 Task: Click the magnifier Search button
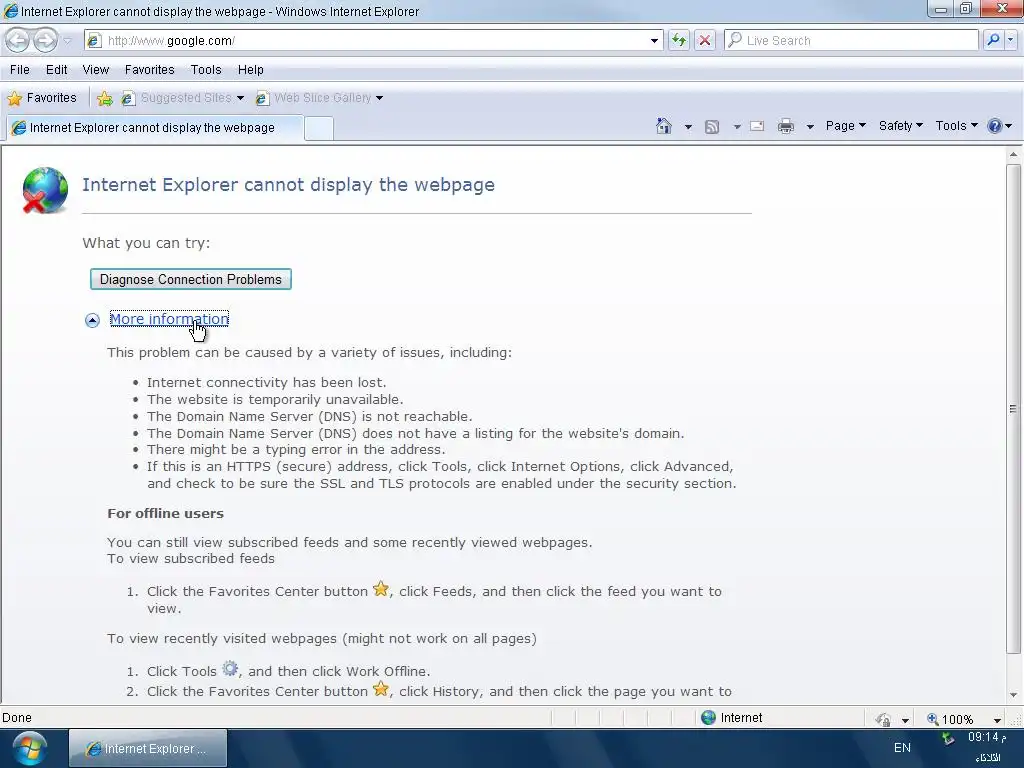point(993,40)
